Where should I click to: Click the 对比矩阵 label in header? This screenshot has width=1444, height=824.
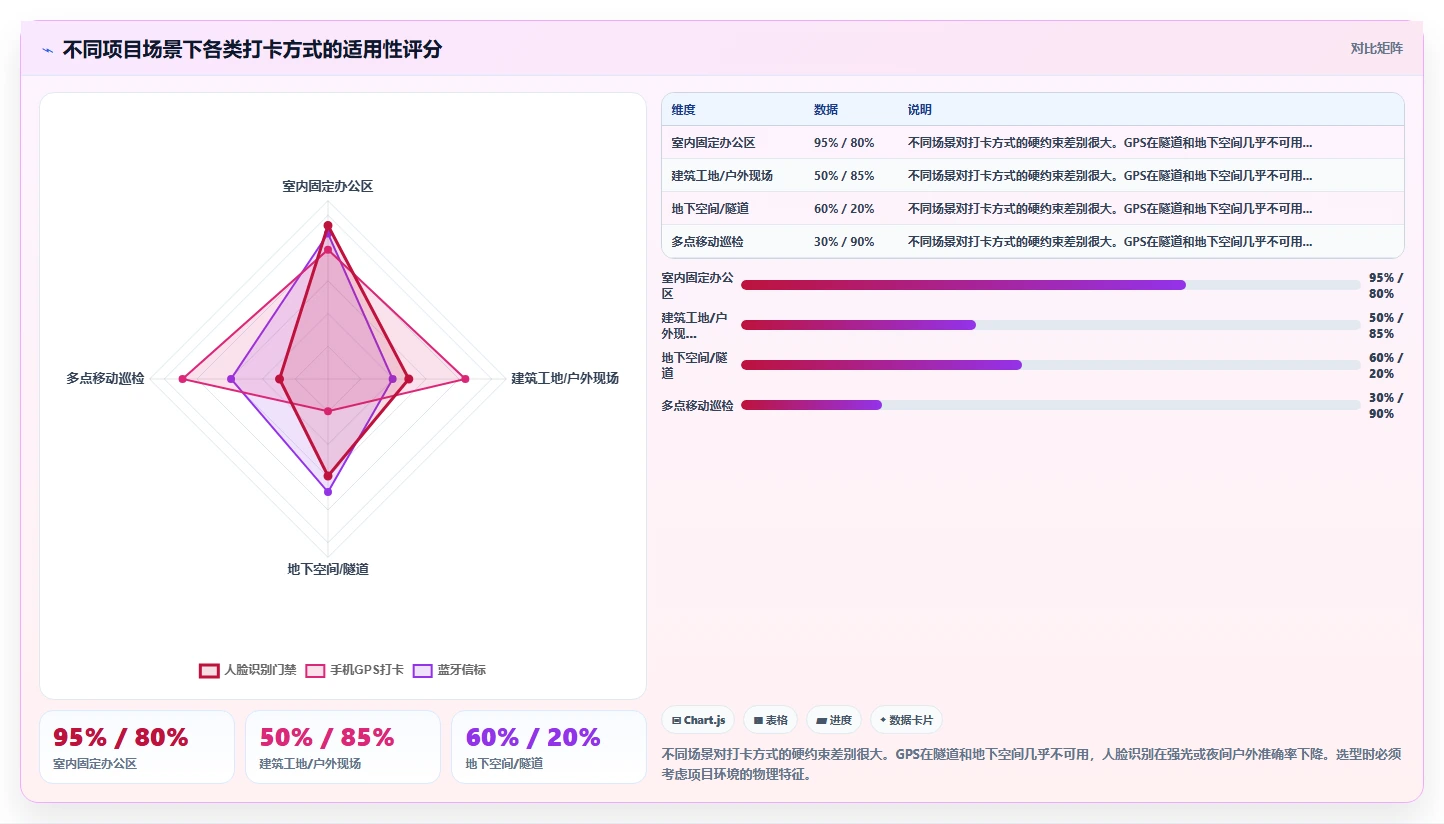(1376, 48)
